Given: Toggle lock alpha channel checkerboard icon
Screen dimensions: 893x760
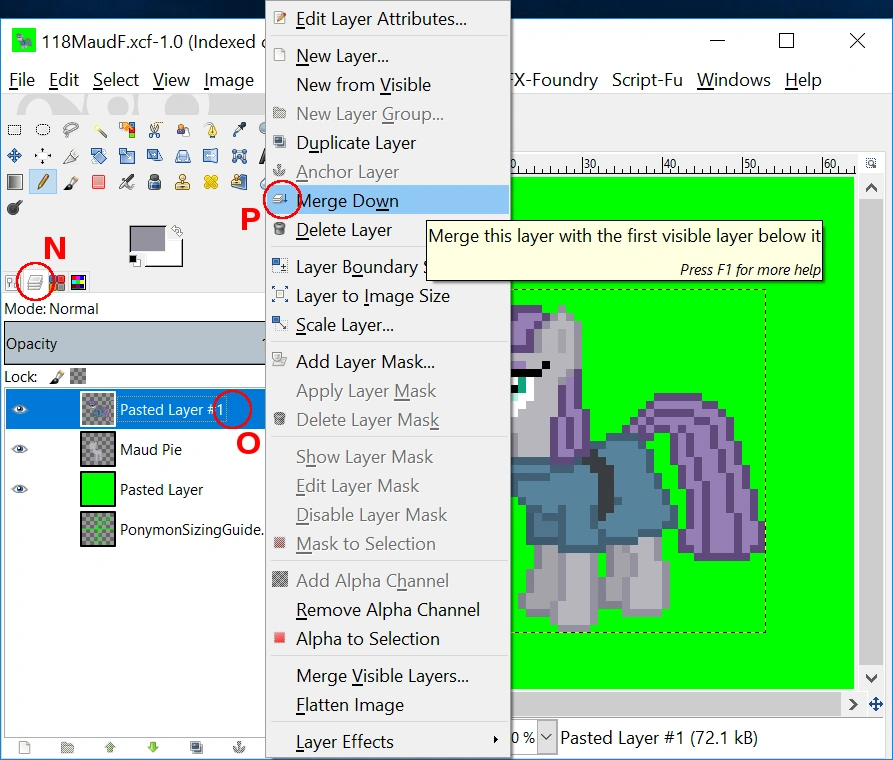Looking at the screenshot, I should click(x=78, y=376).
